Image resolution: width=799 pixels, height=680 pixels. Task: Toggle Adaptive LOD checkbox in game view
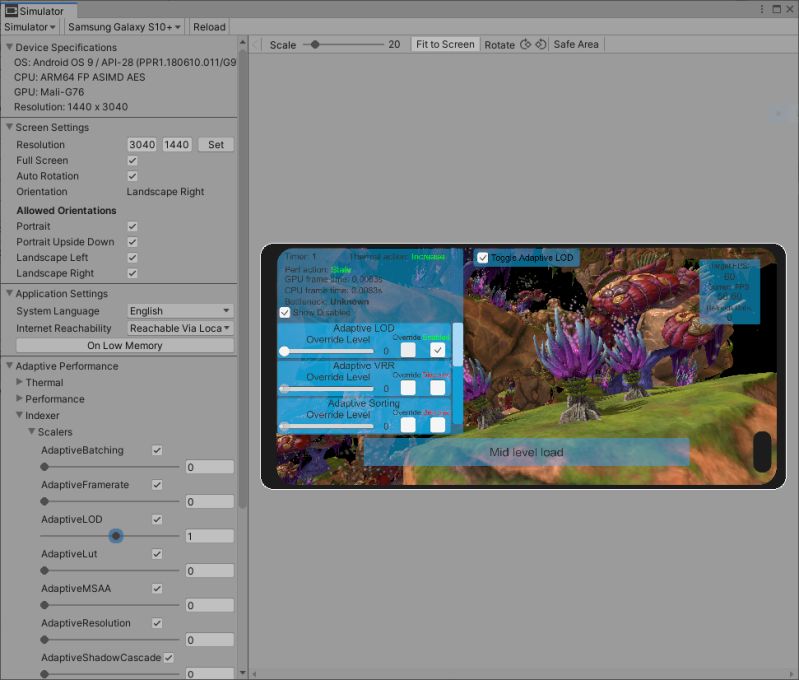tap(483, 258)
